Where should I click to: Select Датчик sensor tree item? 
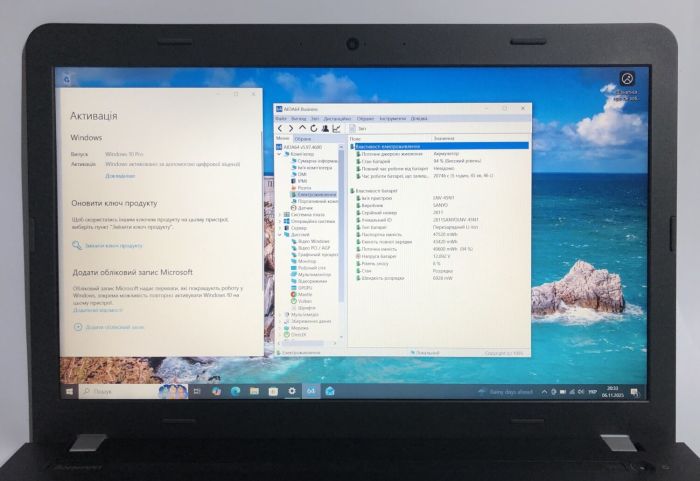[302, 208]
